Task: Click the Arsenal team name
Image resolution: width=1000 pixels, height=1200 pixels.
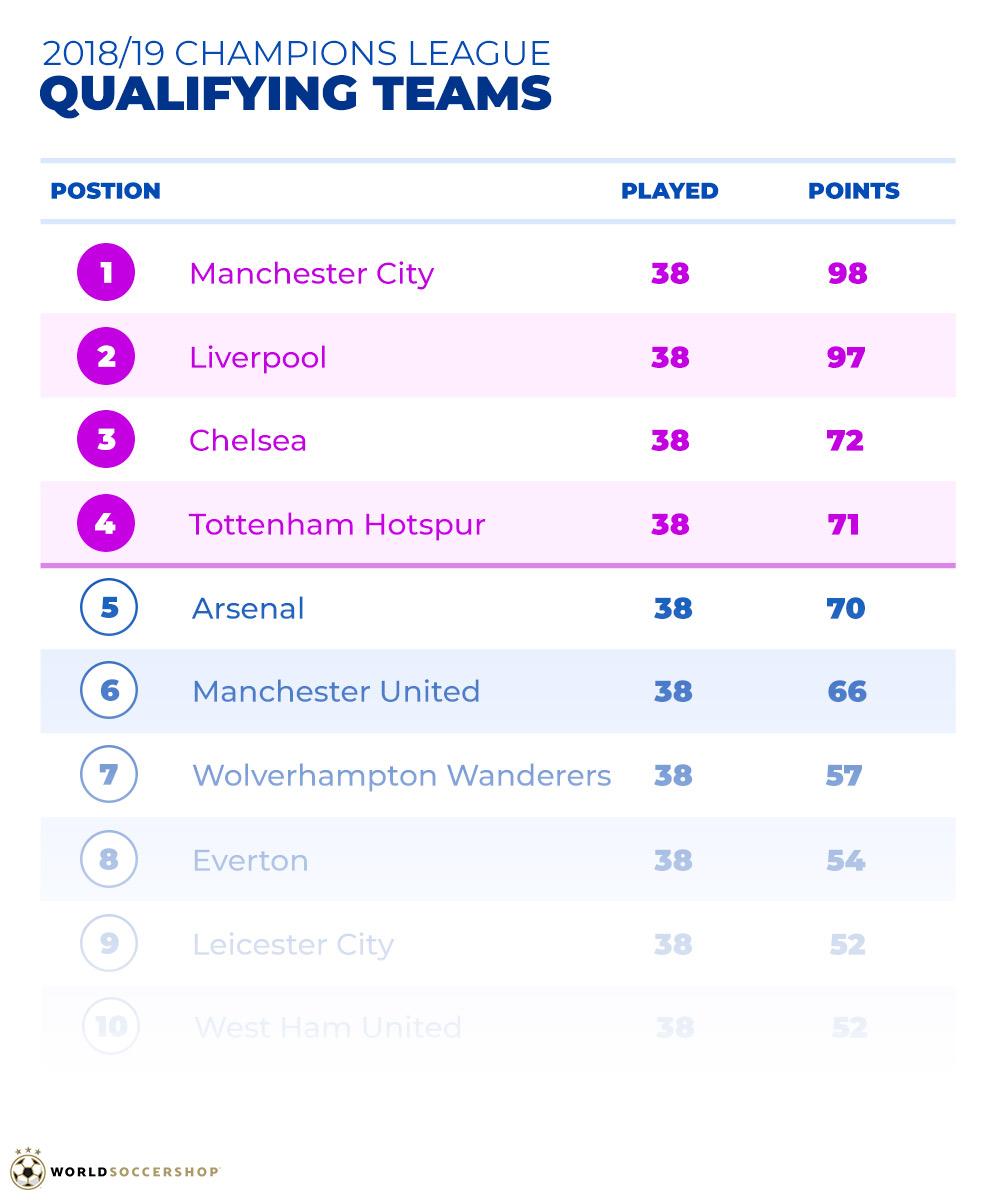Action: (248, 609)
